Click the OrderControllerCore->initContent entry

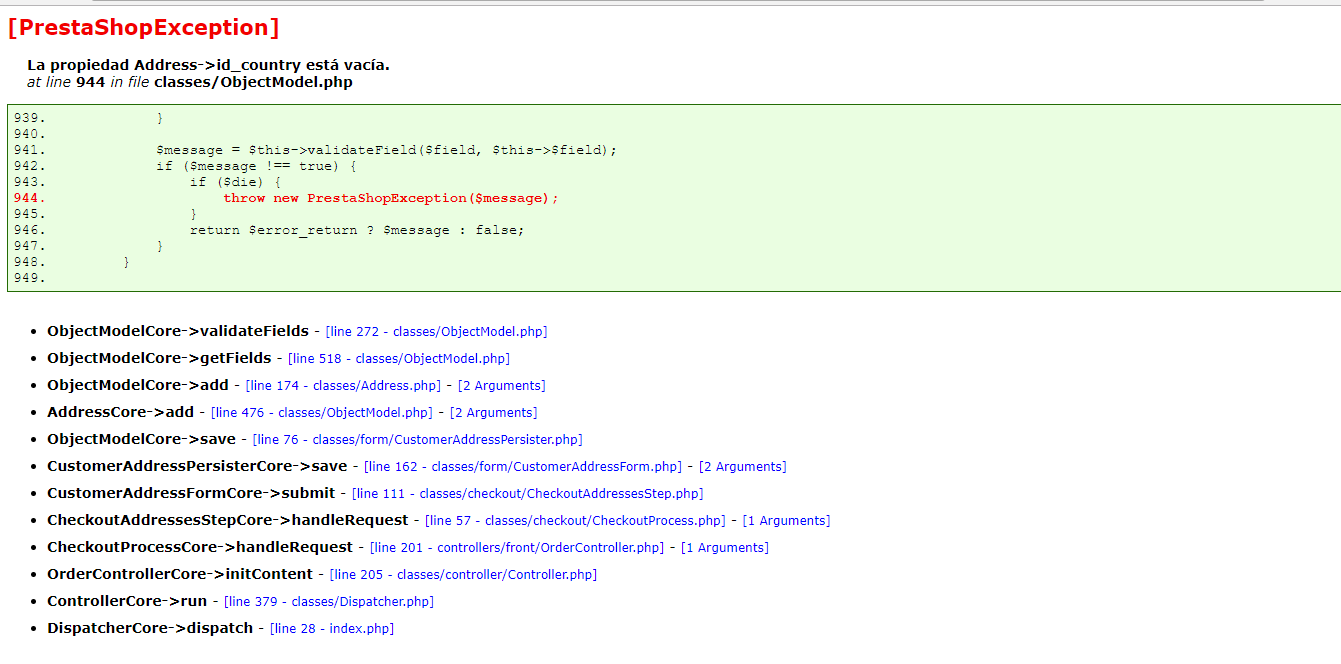[180, 574]
